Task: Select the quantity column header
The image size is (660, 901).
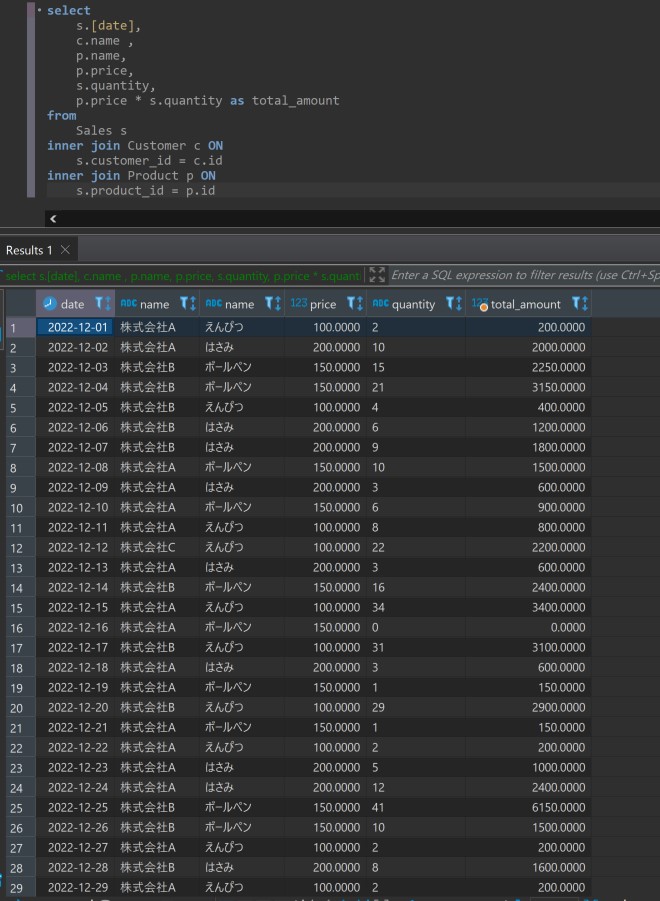Action: [412, 304]
